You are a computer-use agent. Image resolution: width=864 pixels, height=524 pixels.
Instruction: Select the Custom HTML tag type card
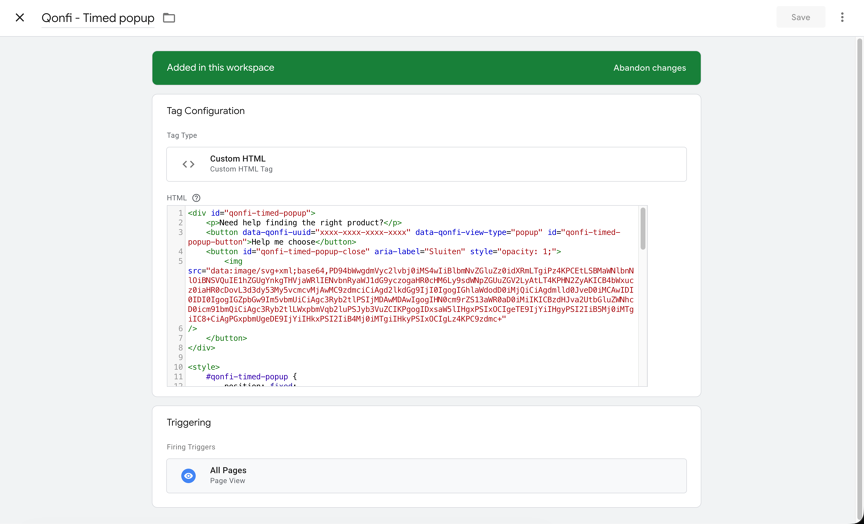pos(426,164)
